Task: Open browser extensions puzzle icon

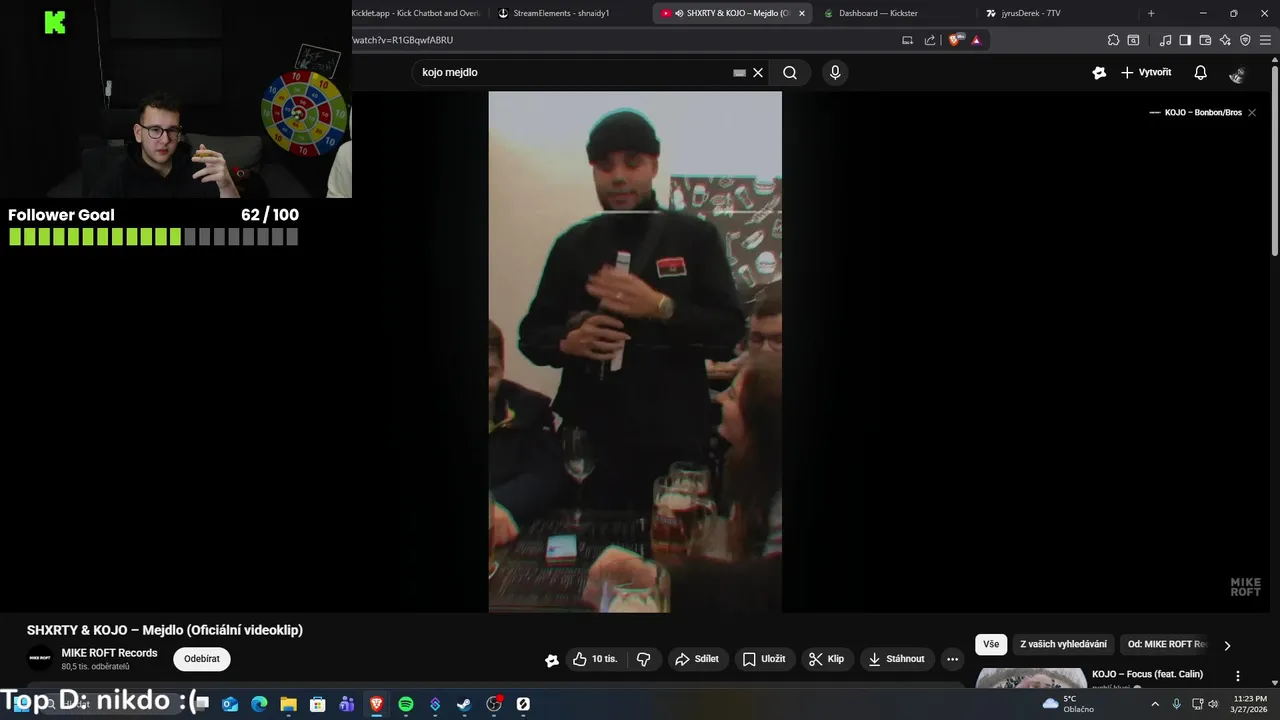Action: (x=1113, y=40)
